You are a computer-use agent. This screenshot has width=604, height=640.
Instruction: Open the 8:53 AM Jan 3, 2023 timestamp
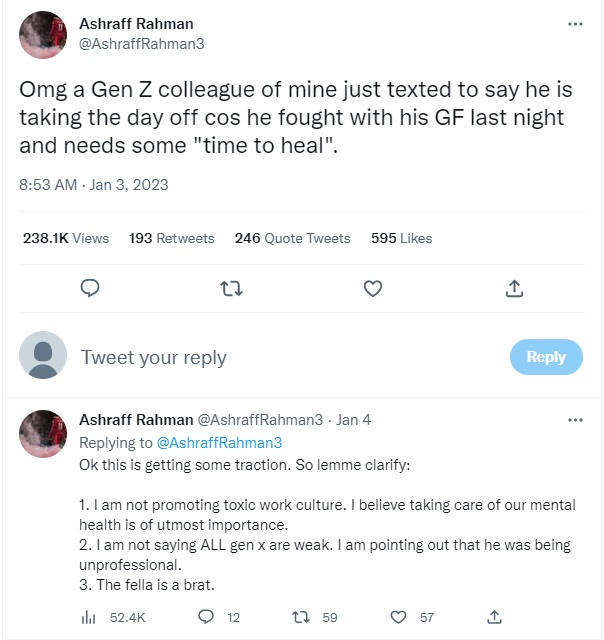[x=94, y=184]
